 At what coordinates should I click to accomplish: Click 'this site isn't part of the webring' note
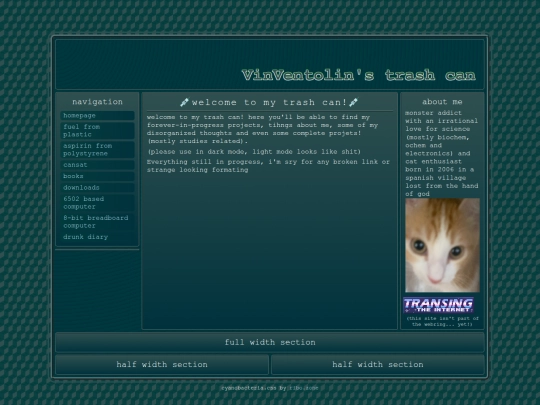pos(442,321)
